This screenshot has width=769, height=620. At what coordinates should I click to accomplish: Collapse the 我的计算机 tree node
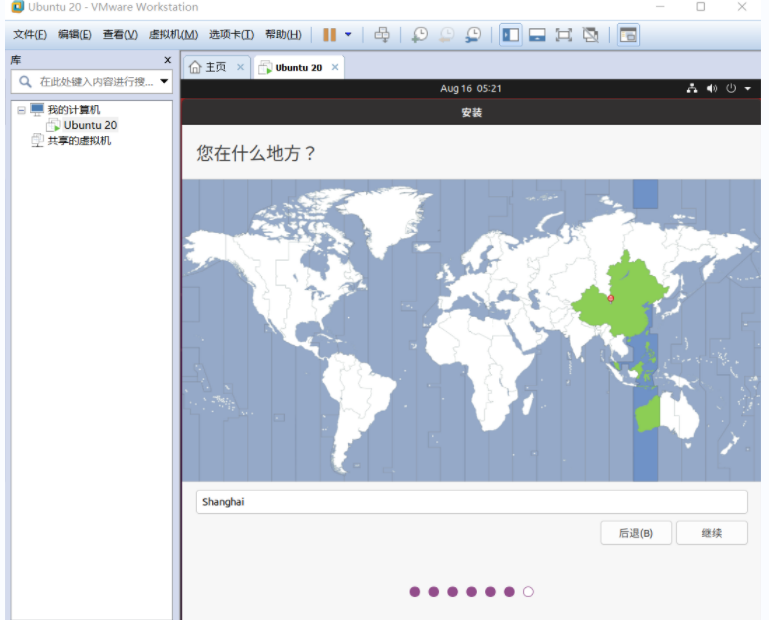pyautogui.click(x=21, y=110)
